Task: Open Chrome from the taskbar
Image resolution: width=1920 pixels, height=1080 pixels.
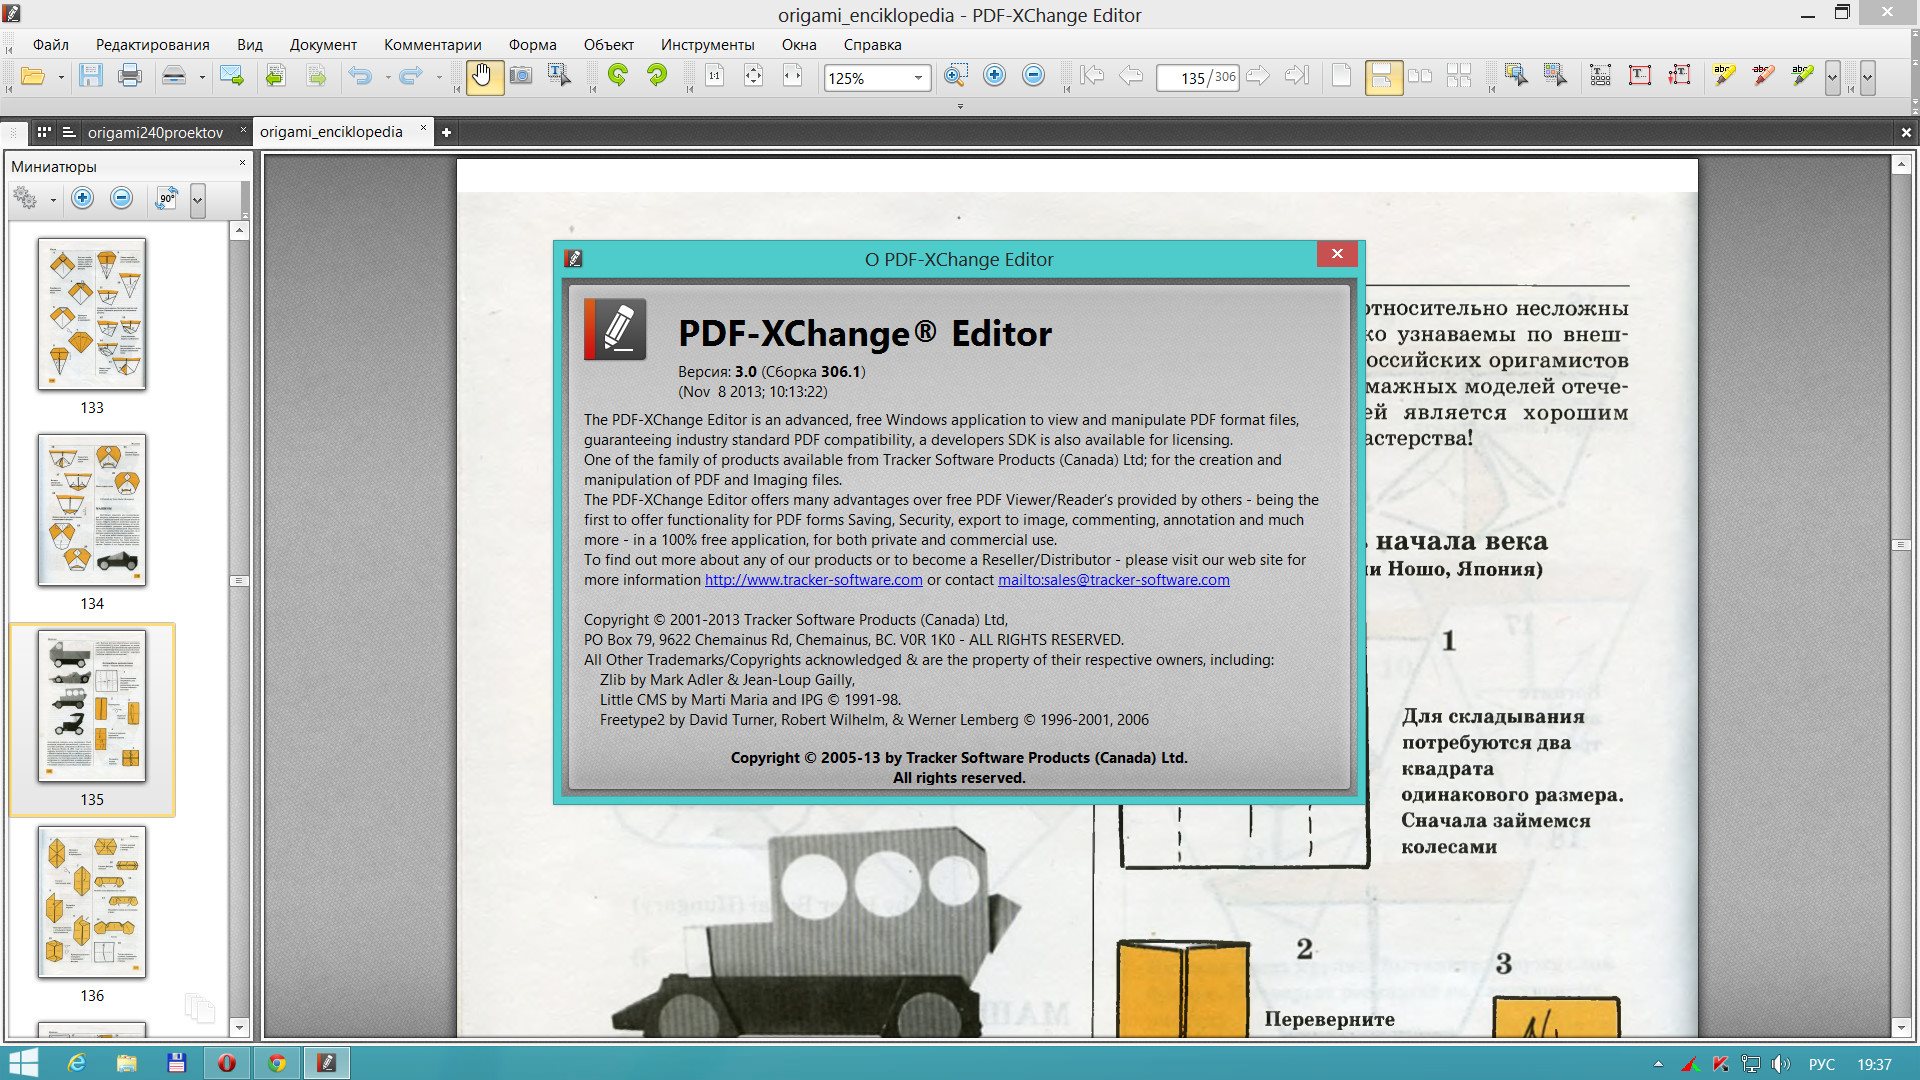Action: click(277, 1063)
